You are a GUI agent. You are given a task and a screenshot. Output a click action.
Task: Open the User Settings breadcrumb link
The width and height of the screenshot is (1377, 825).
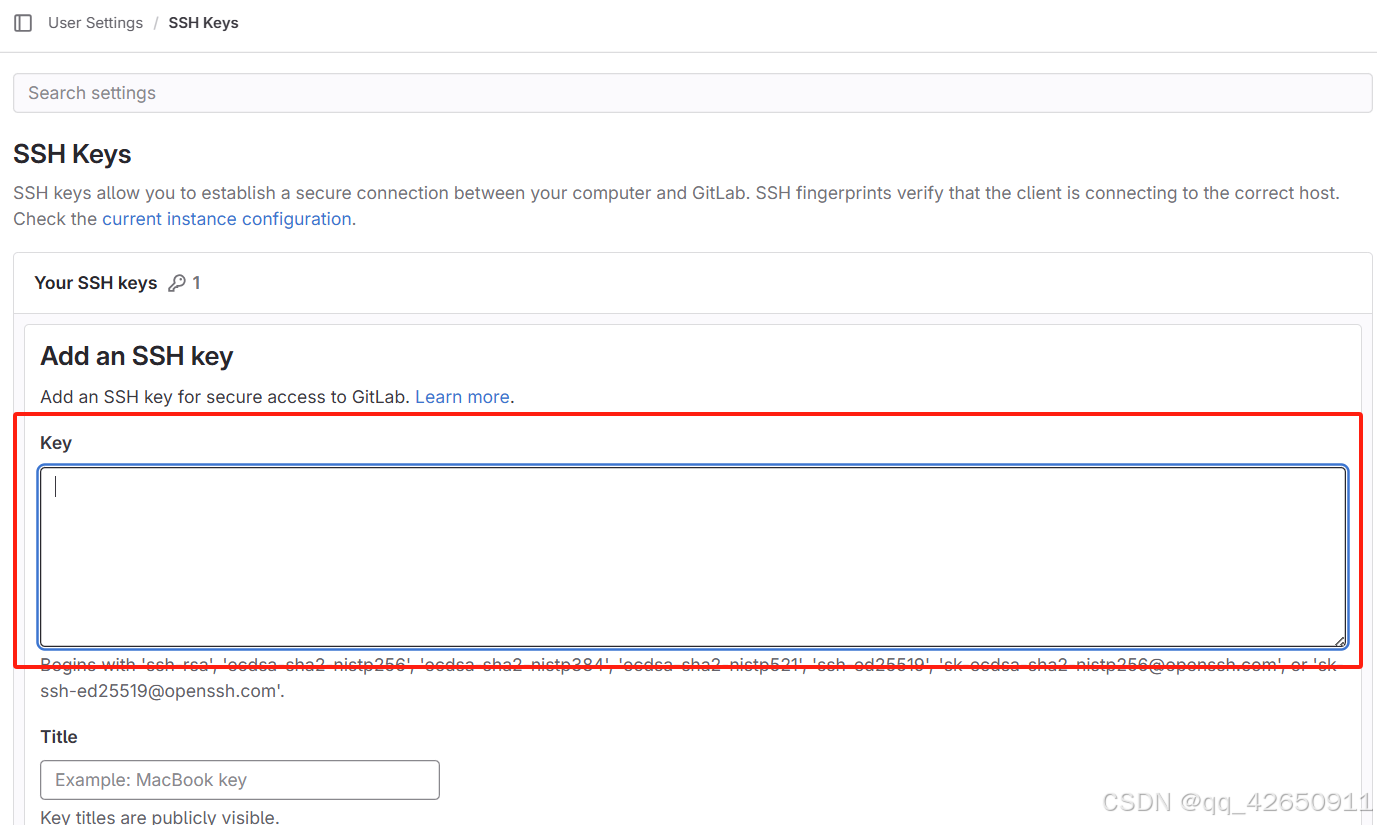(95, 22)
